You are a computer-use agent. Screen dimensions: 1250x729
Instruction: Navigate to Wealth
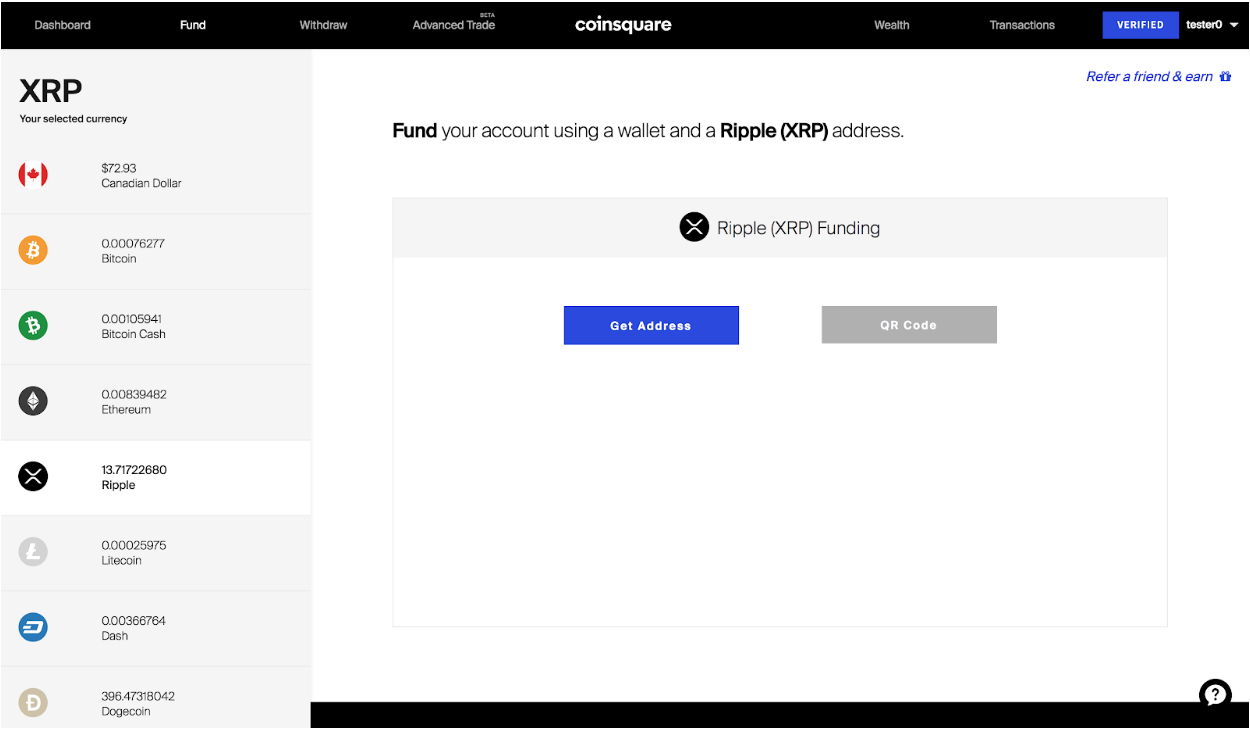[x=891, y=25]
